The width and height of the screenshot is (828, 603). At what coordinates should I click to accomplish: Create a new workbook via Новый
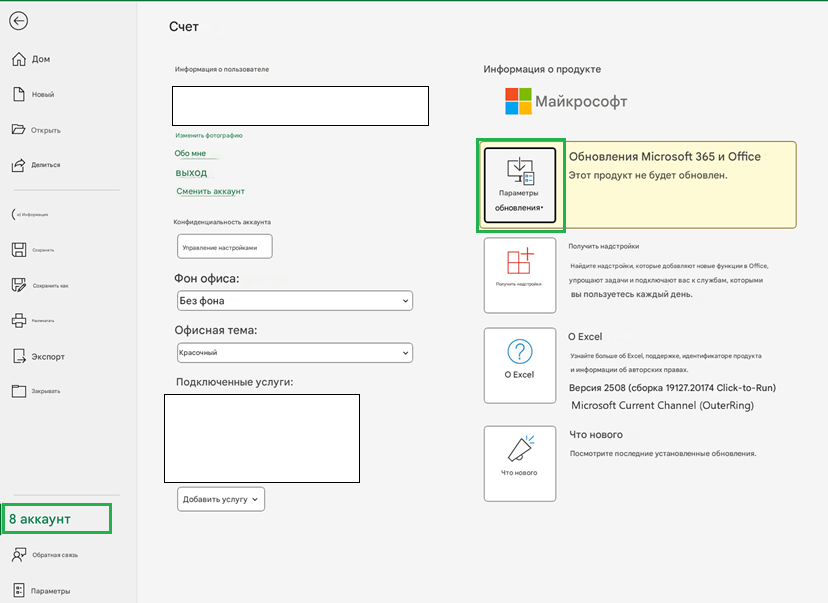pyautogui.click(x=33, y=95)
